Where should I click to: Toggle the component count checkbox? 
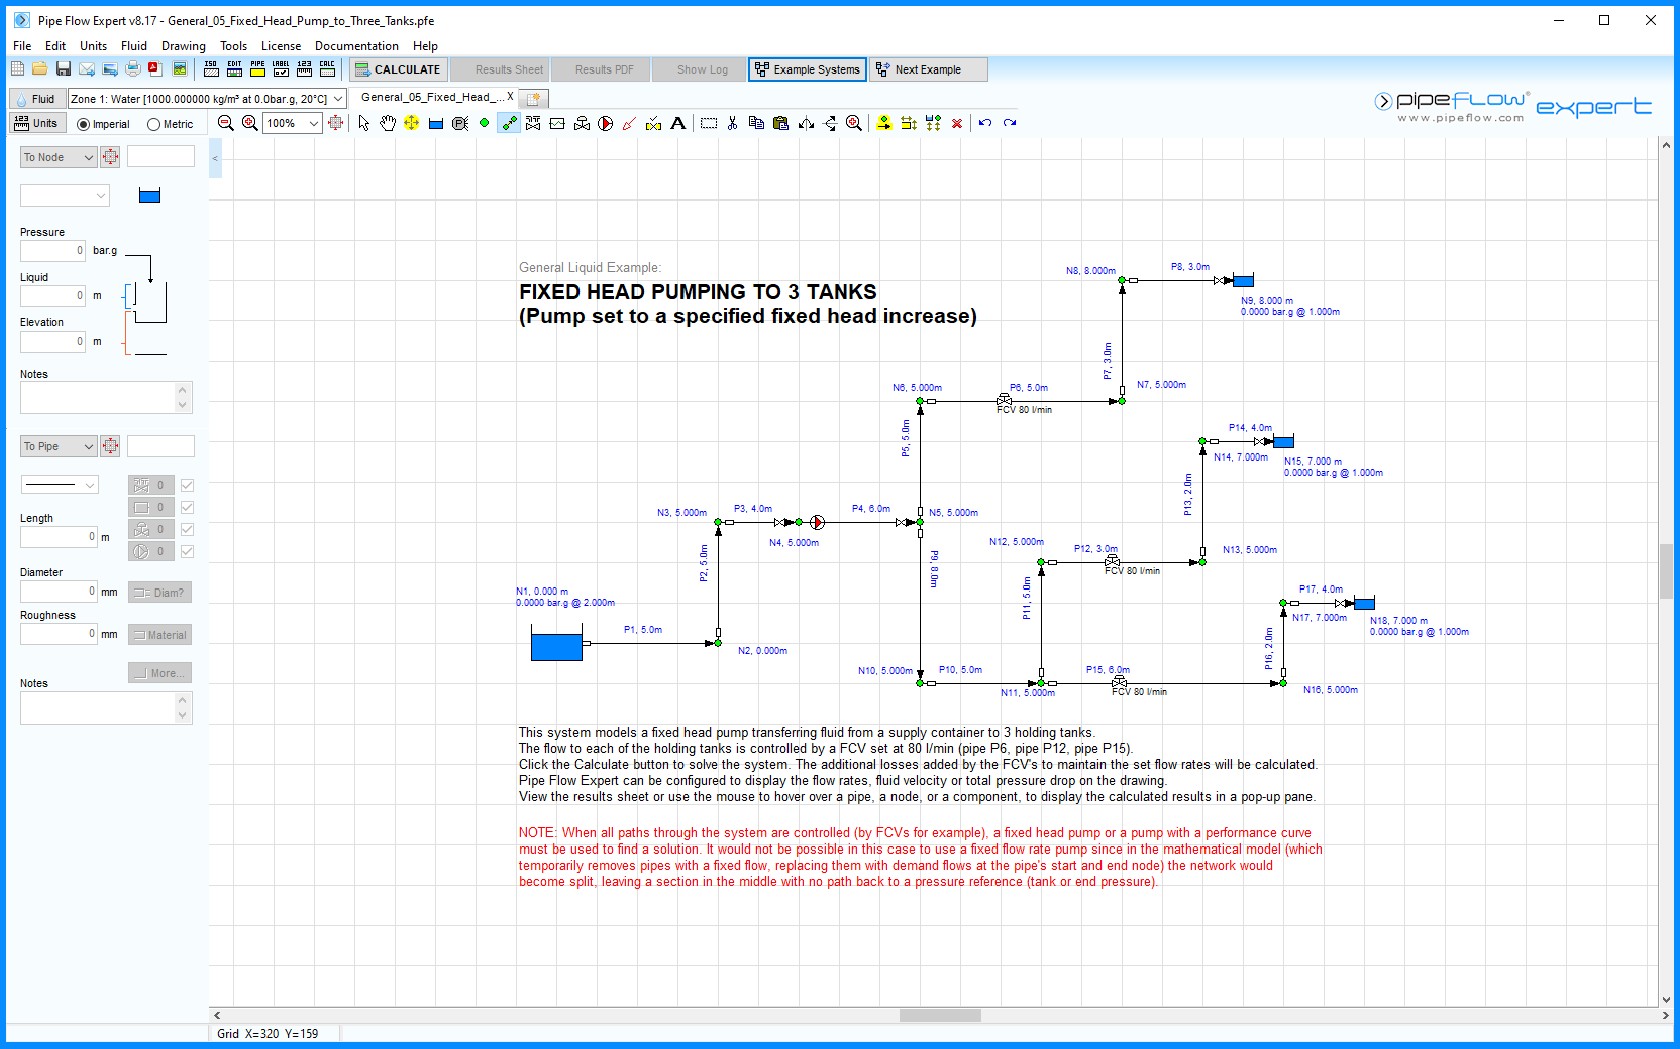(187, 507)
